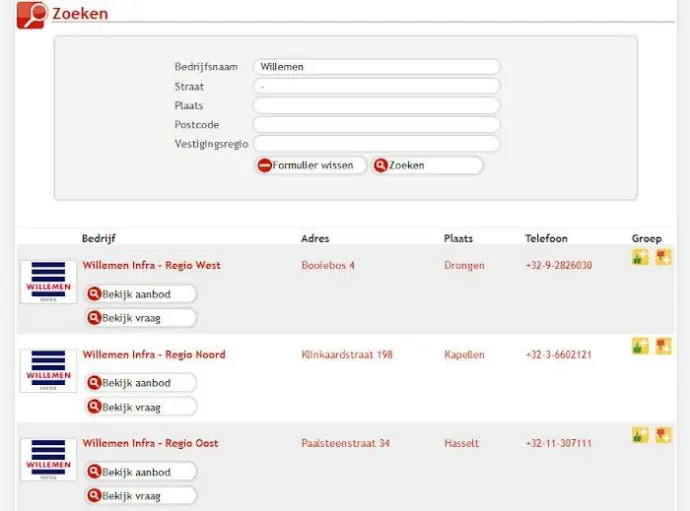Viewport: 690px width, 511px height.
Task: Open Bekijk vraag for Regio West
Action: pyautogui.click(x=141, y=318)
